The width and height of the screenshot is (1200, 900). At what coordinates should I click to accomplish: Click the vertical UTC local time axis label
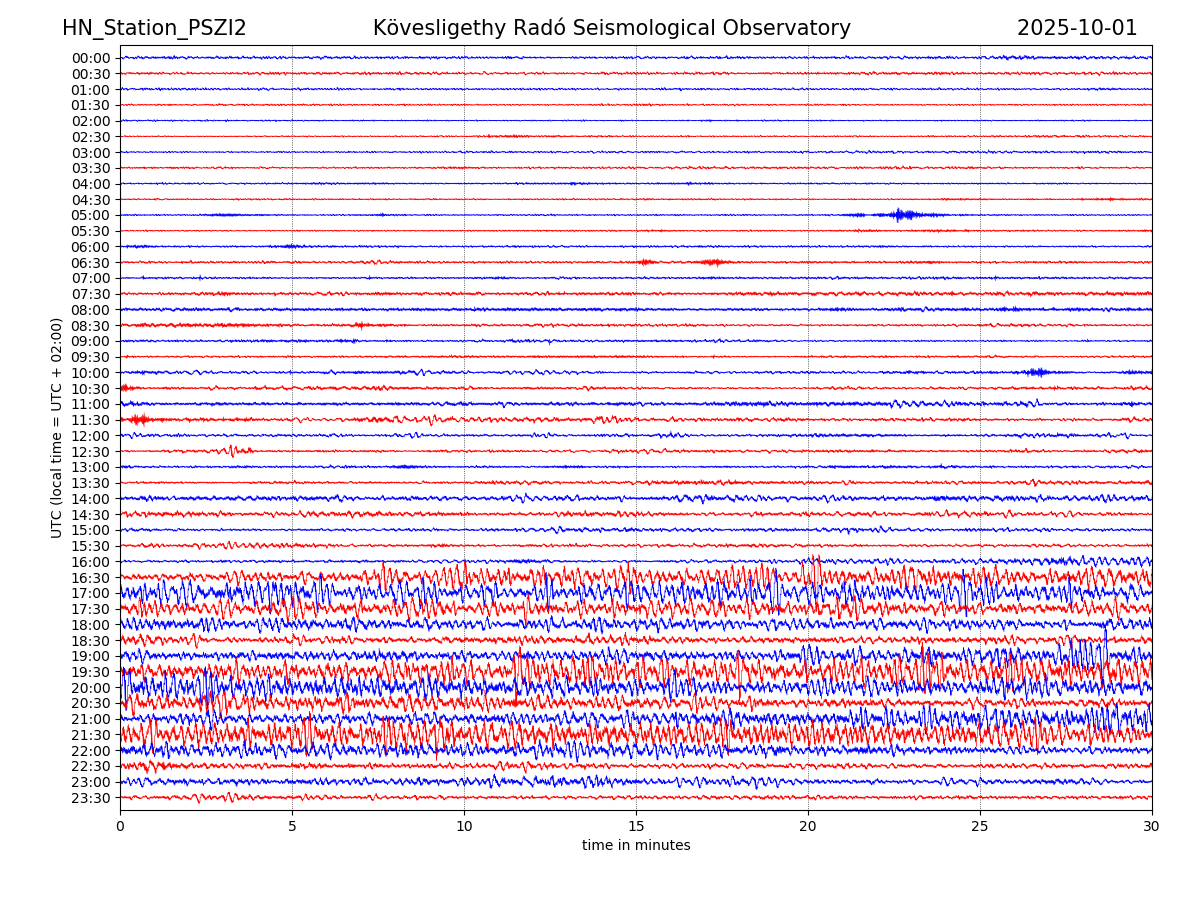tap(57, 427)
